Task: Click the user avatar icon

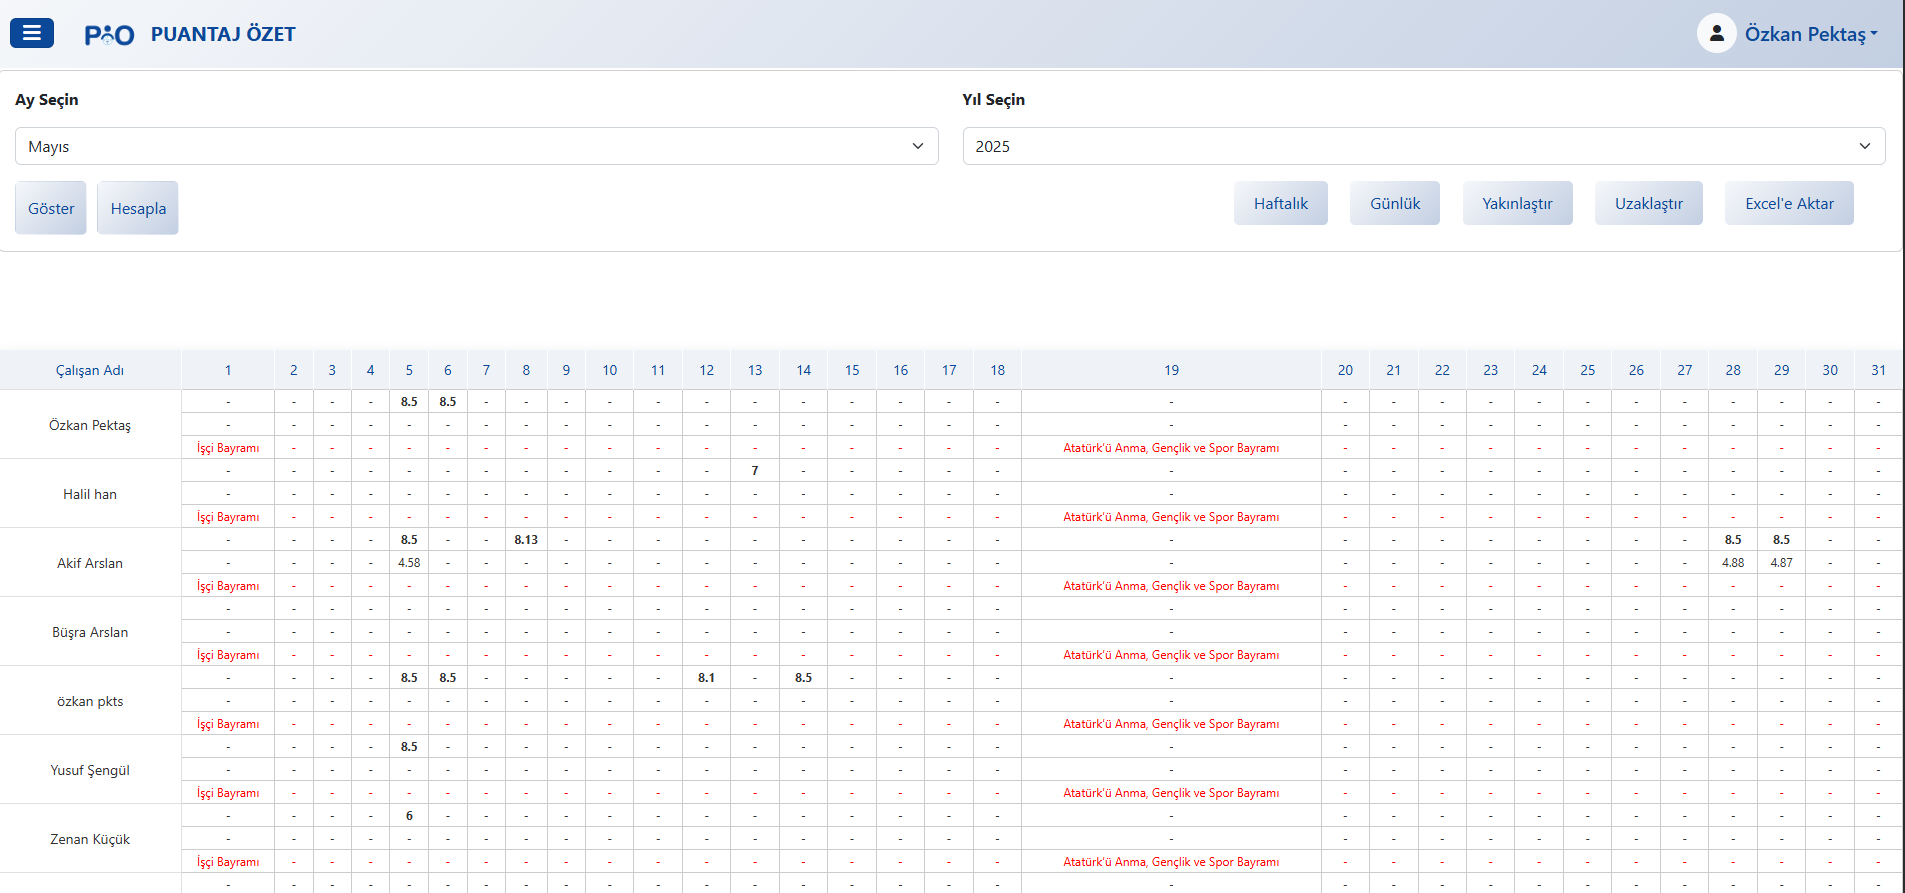Action: (x=1716, y=34)
